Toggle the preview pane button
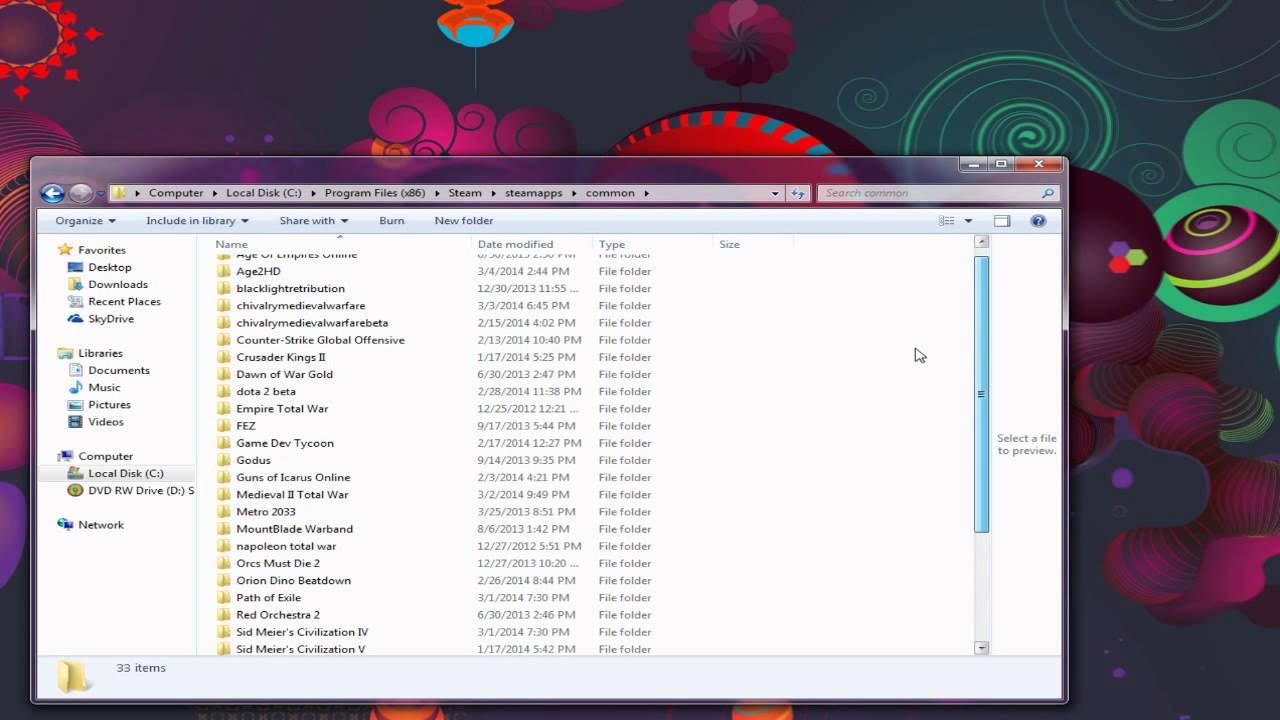The image size is (1280, 720). click(1002, 221)
